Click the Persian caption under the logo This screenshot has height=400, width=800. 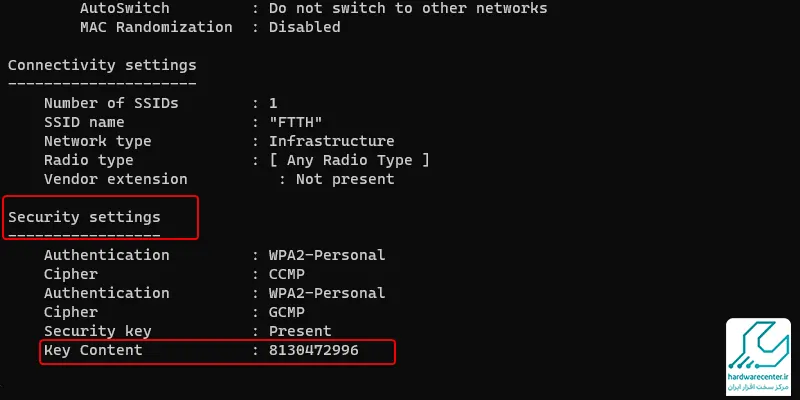click(759, 388)
